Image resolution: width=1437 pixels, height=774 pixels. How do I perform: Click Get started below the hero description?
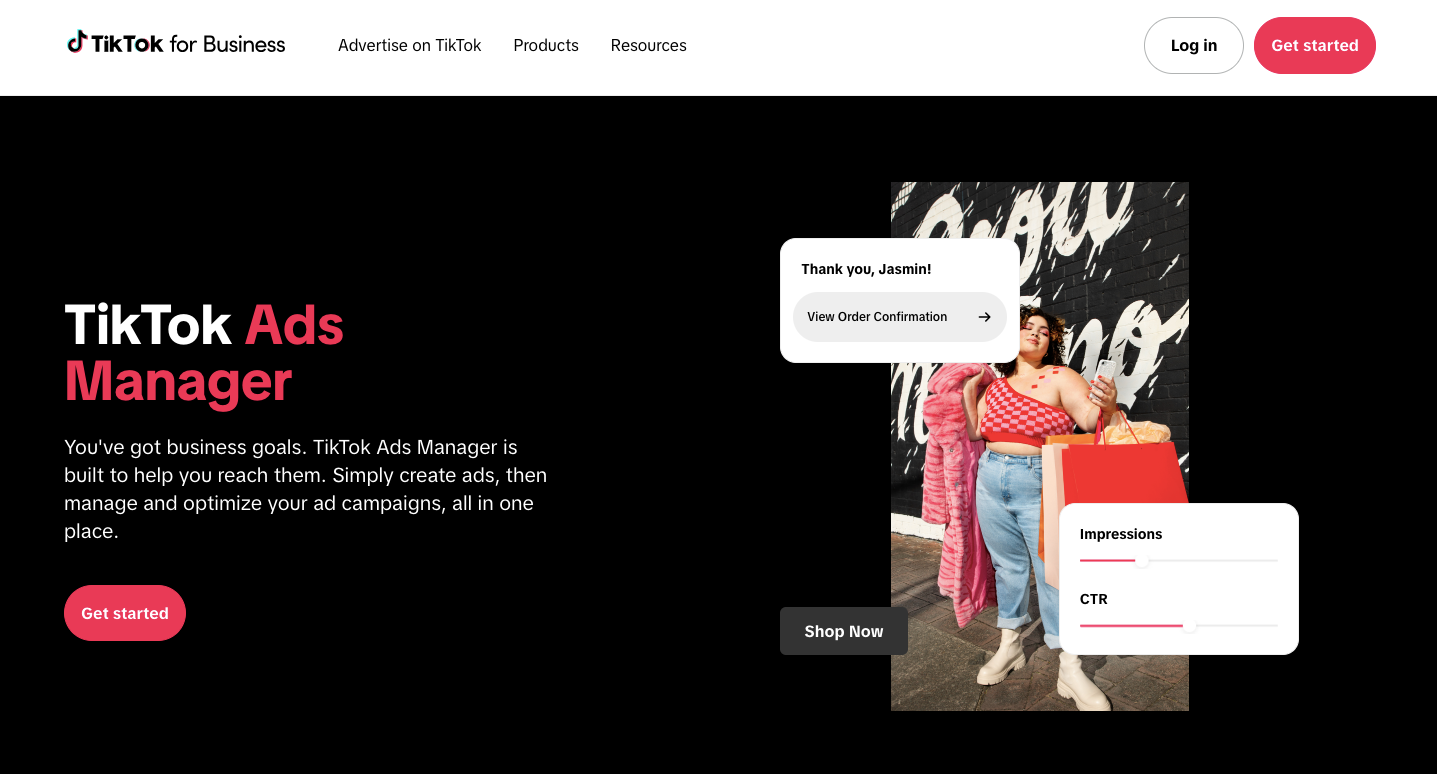(x=125, y=613)
